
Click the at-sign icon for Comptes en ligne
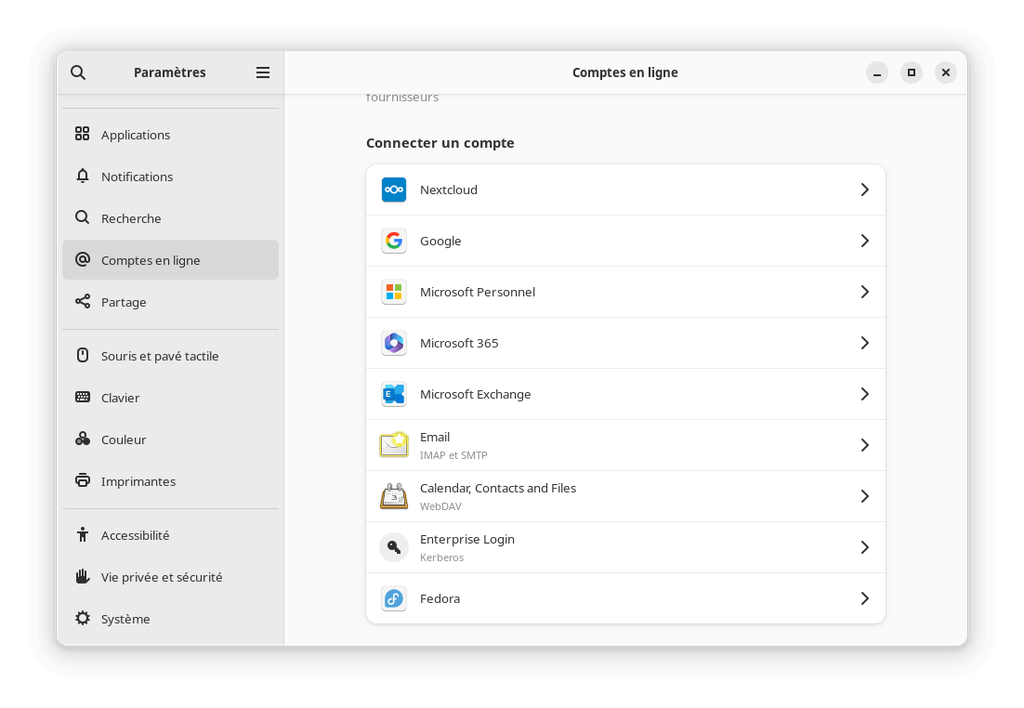pyautogui.click(x=82, y=259)
